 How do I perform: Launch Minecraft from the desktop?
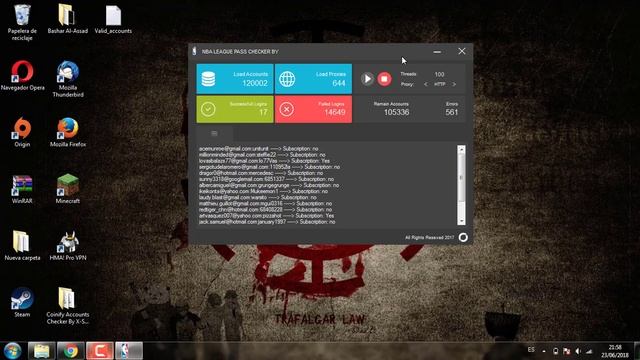(68, 189)
